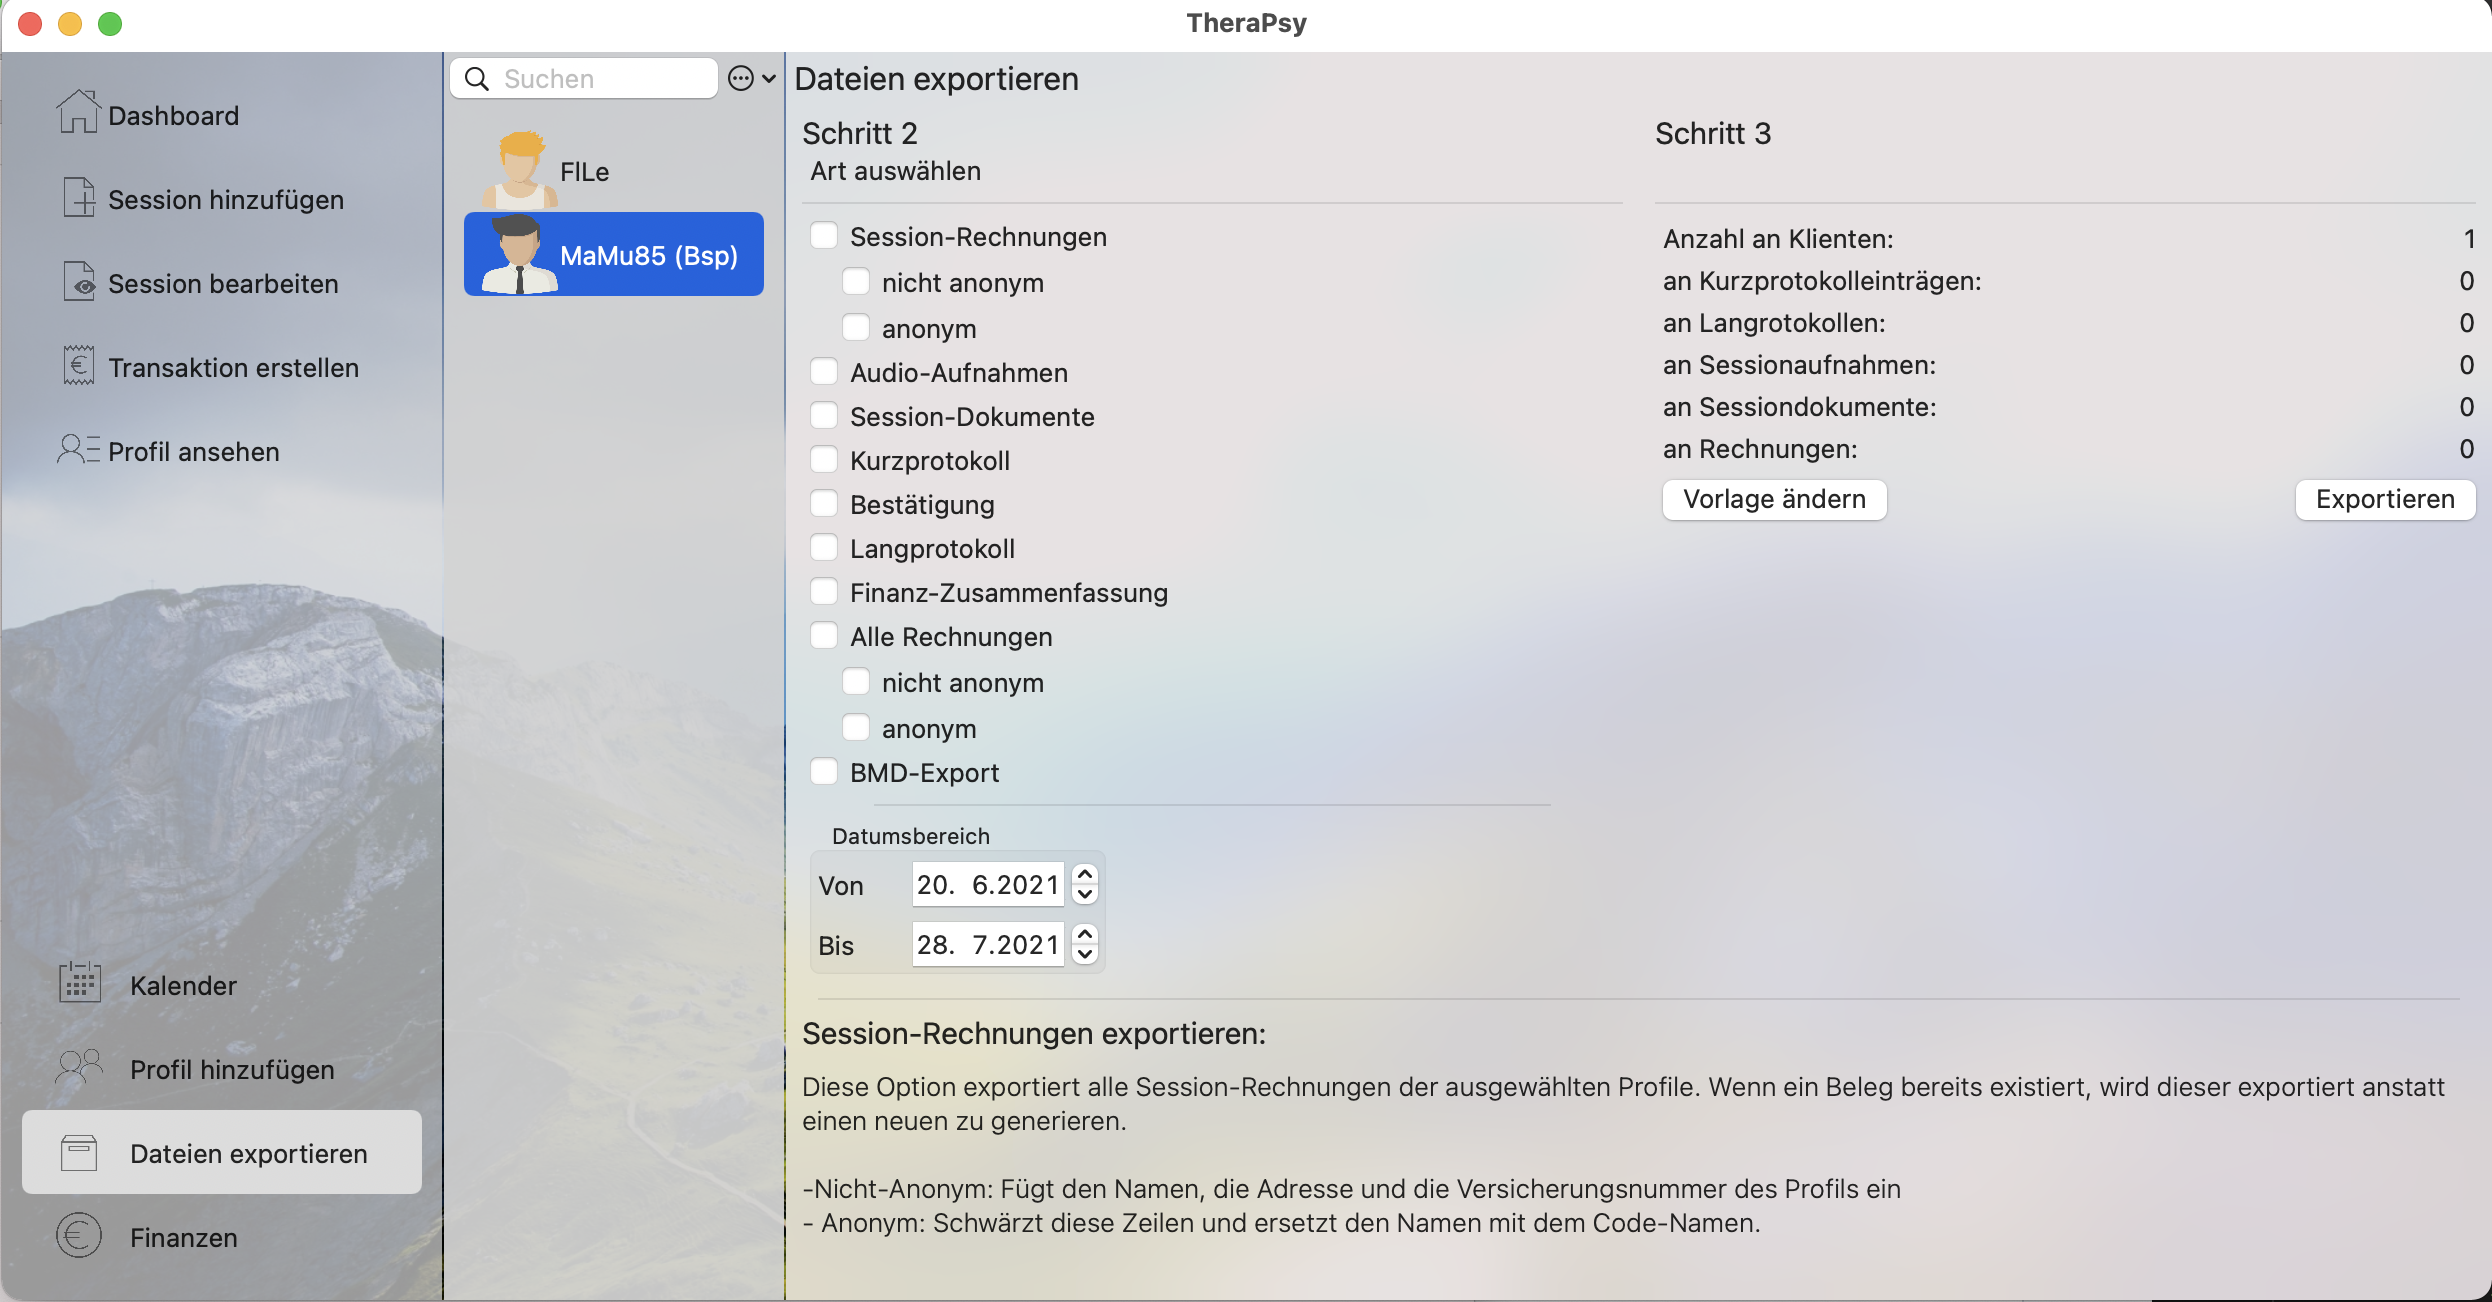Open Kalender via its calendar icon

coord(80,983)
